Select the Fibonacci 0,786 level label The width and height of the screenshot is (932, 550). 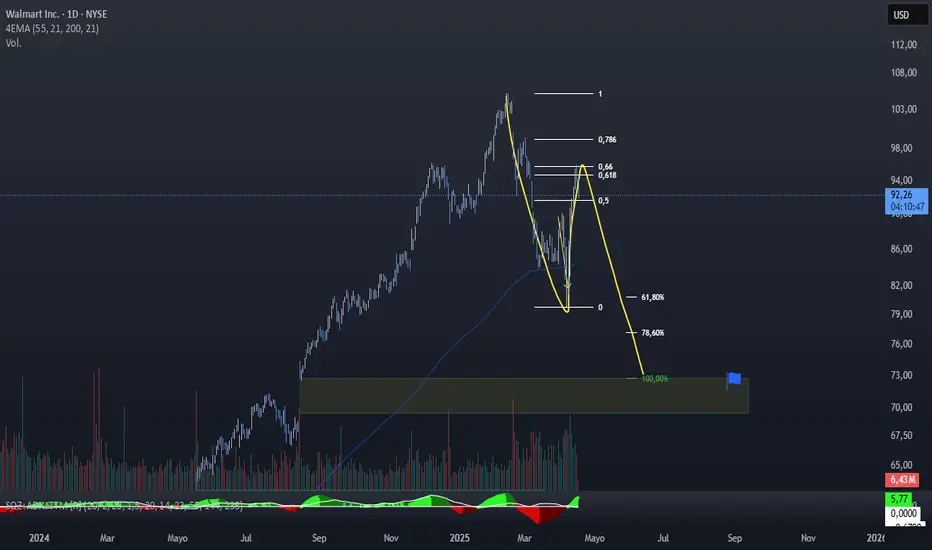point(607,140)
